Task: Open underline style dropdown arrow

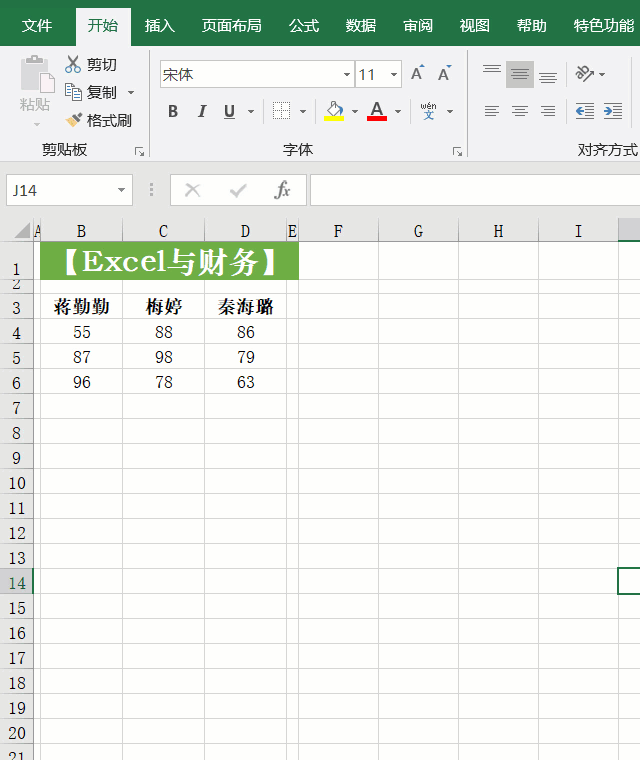Action: (251, 111)
